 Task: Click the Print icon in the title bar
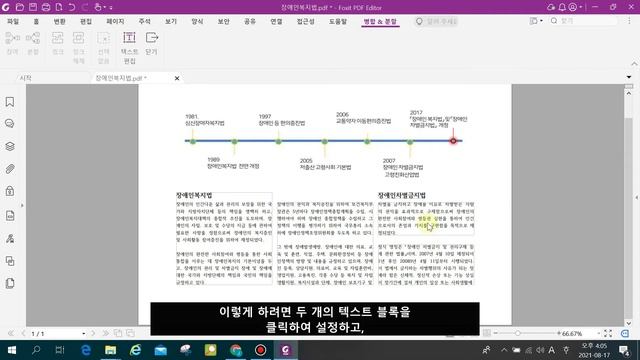46,7
